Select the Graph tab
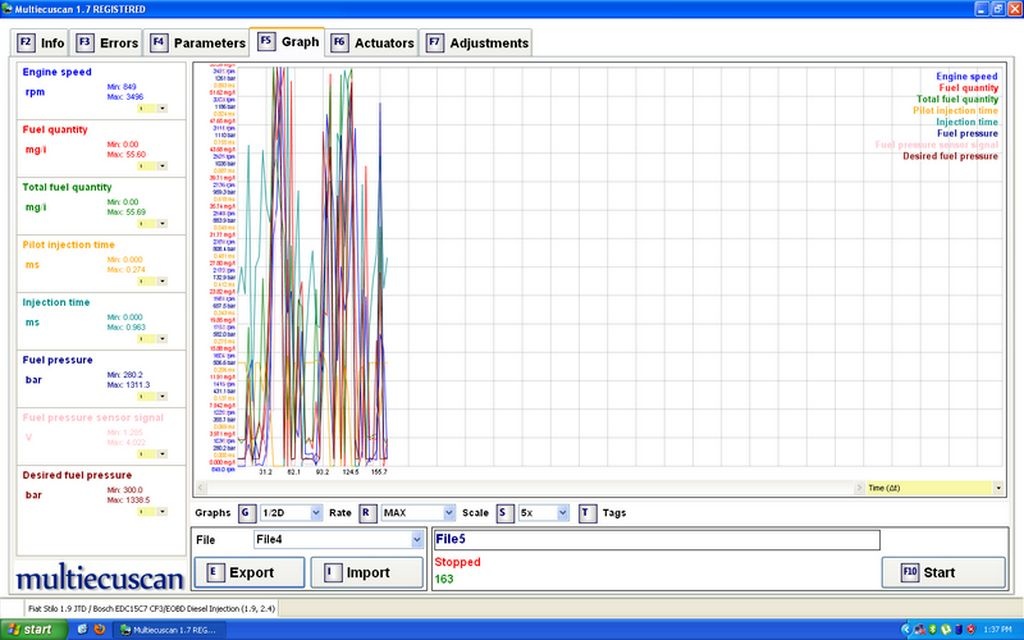 coord(287,42)
